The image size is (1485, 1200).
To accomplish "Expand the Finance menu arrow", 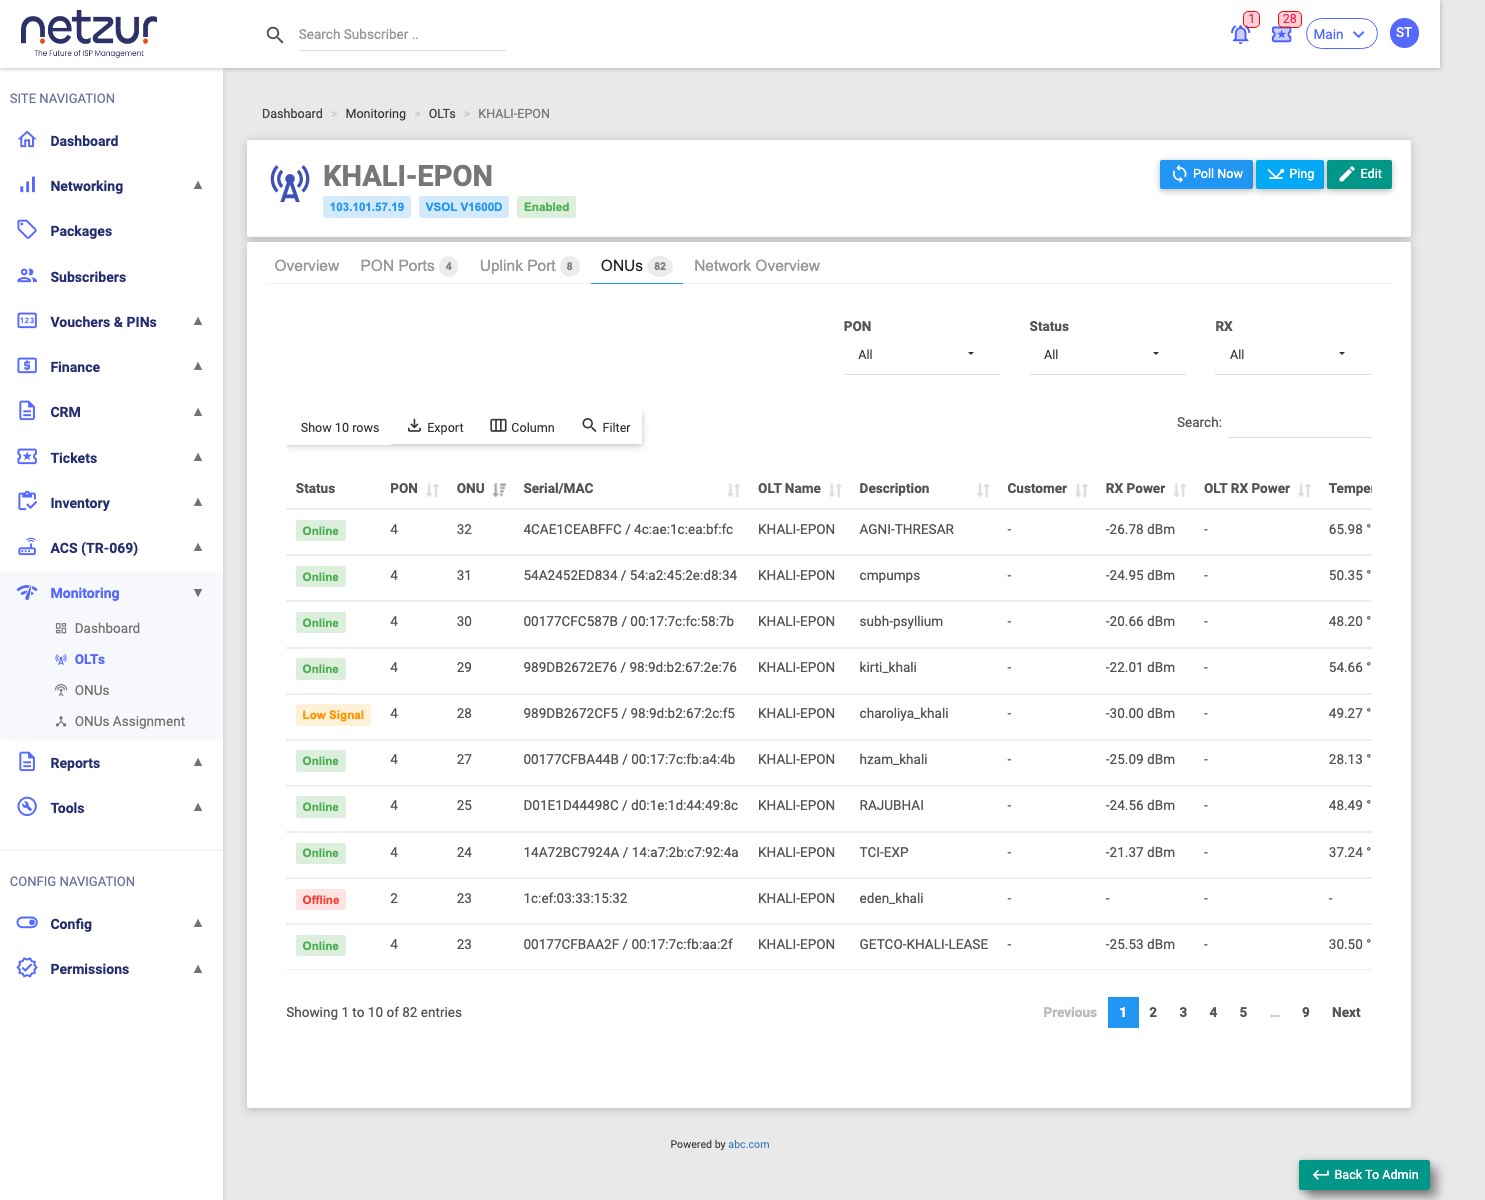I will (198, 366).
